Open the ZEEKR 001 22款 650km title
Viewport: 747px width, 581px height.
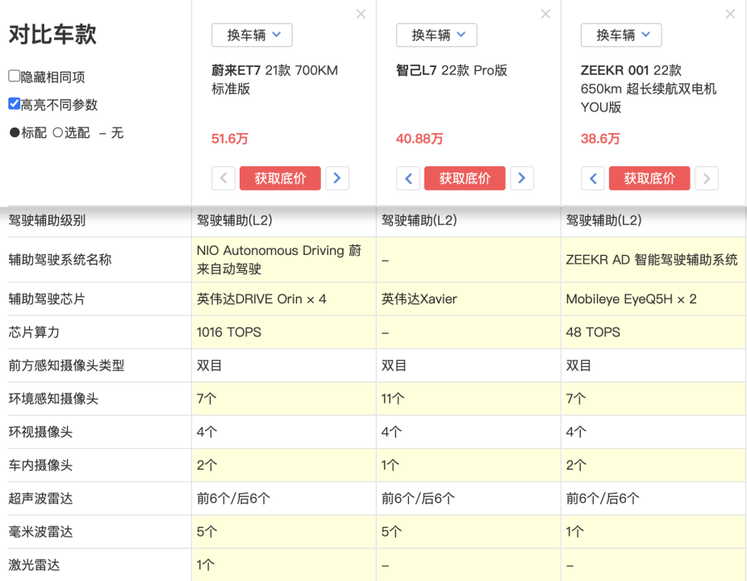click(648, 89)
